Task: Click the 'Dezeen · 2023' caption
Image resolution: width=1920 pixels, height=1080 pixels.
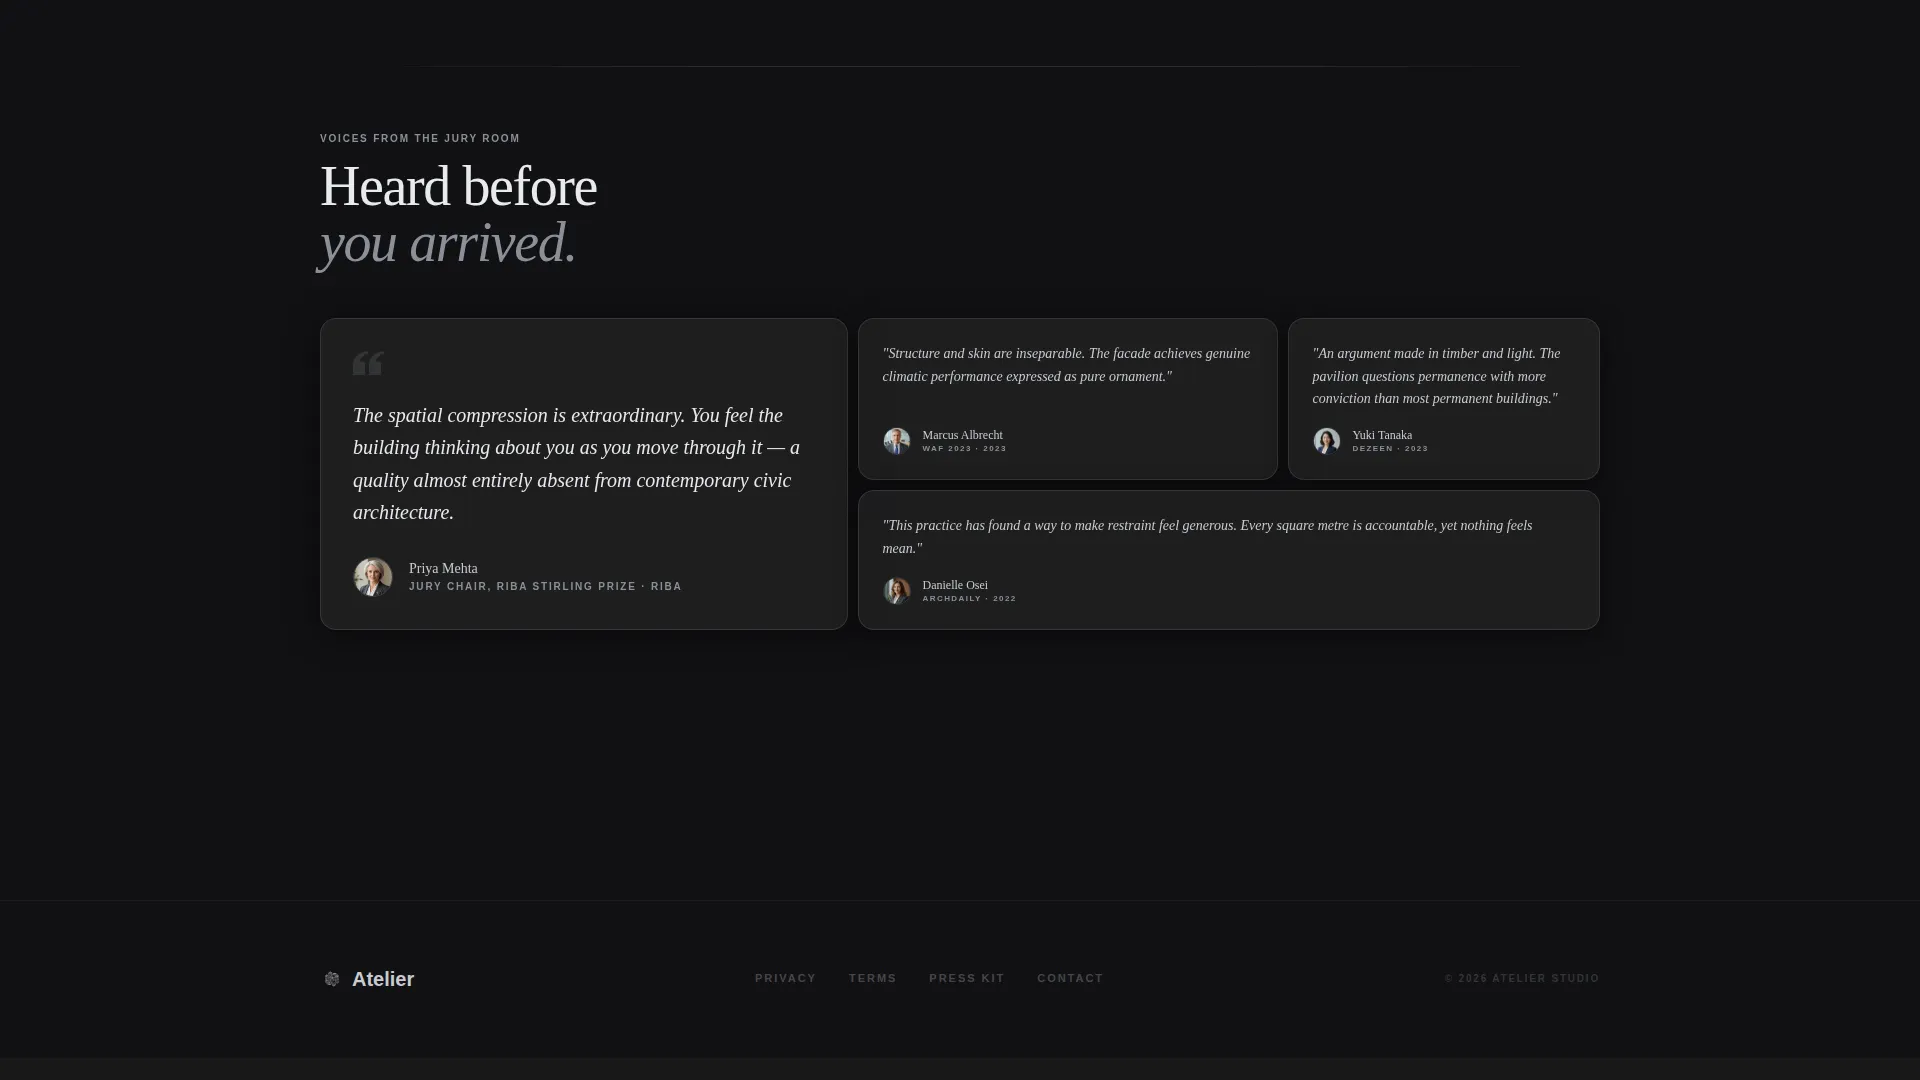Action: pos(1390,449)
